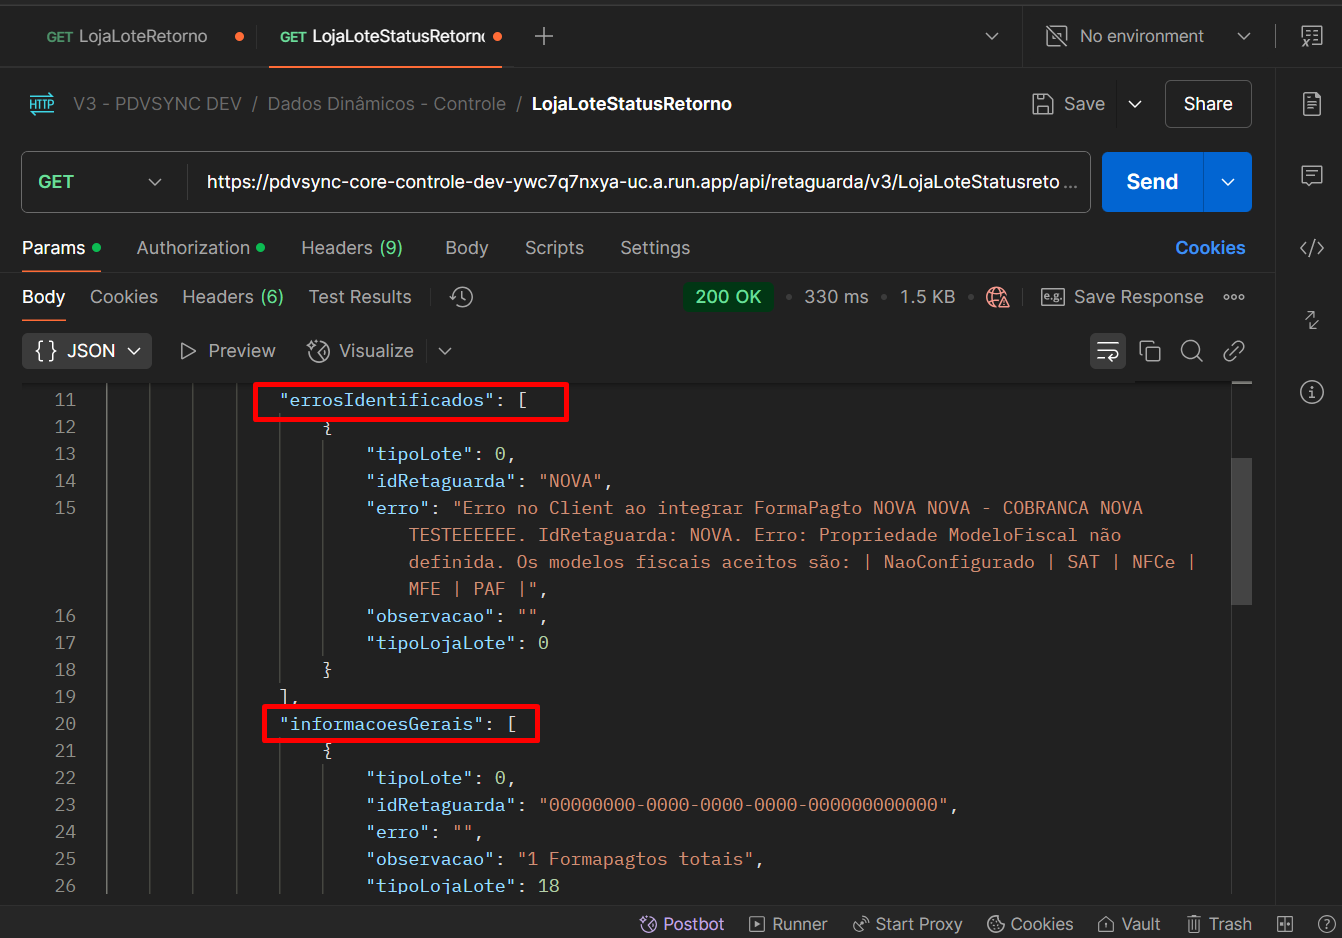Image resolution: width=1342 pixels, height=938 pixels.
Task: Expand the GET method dropdown
Action: point(100,182)
